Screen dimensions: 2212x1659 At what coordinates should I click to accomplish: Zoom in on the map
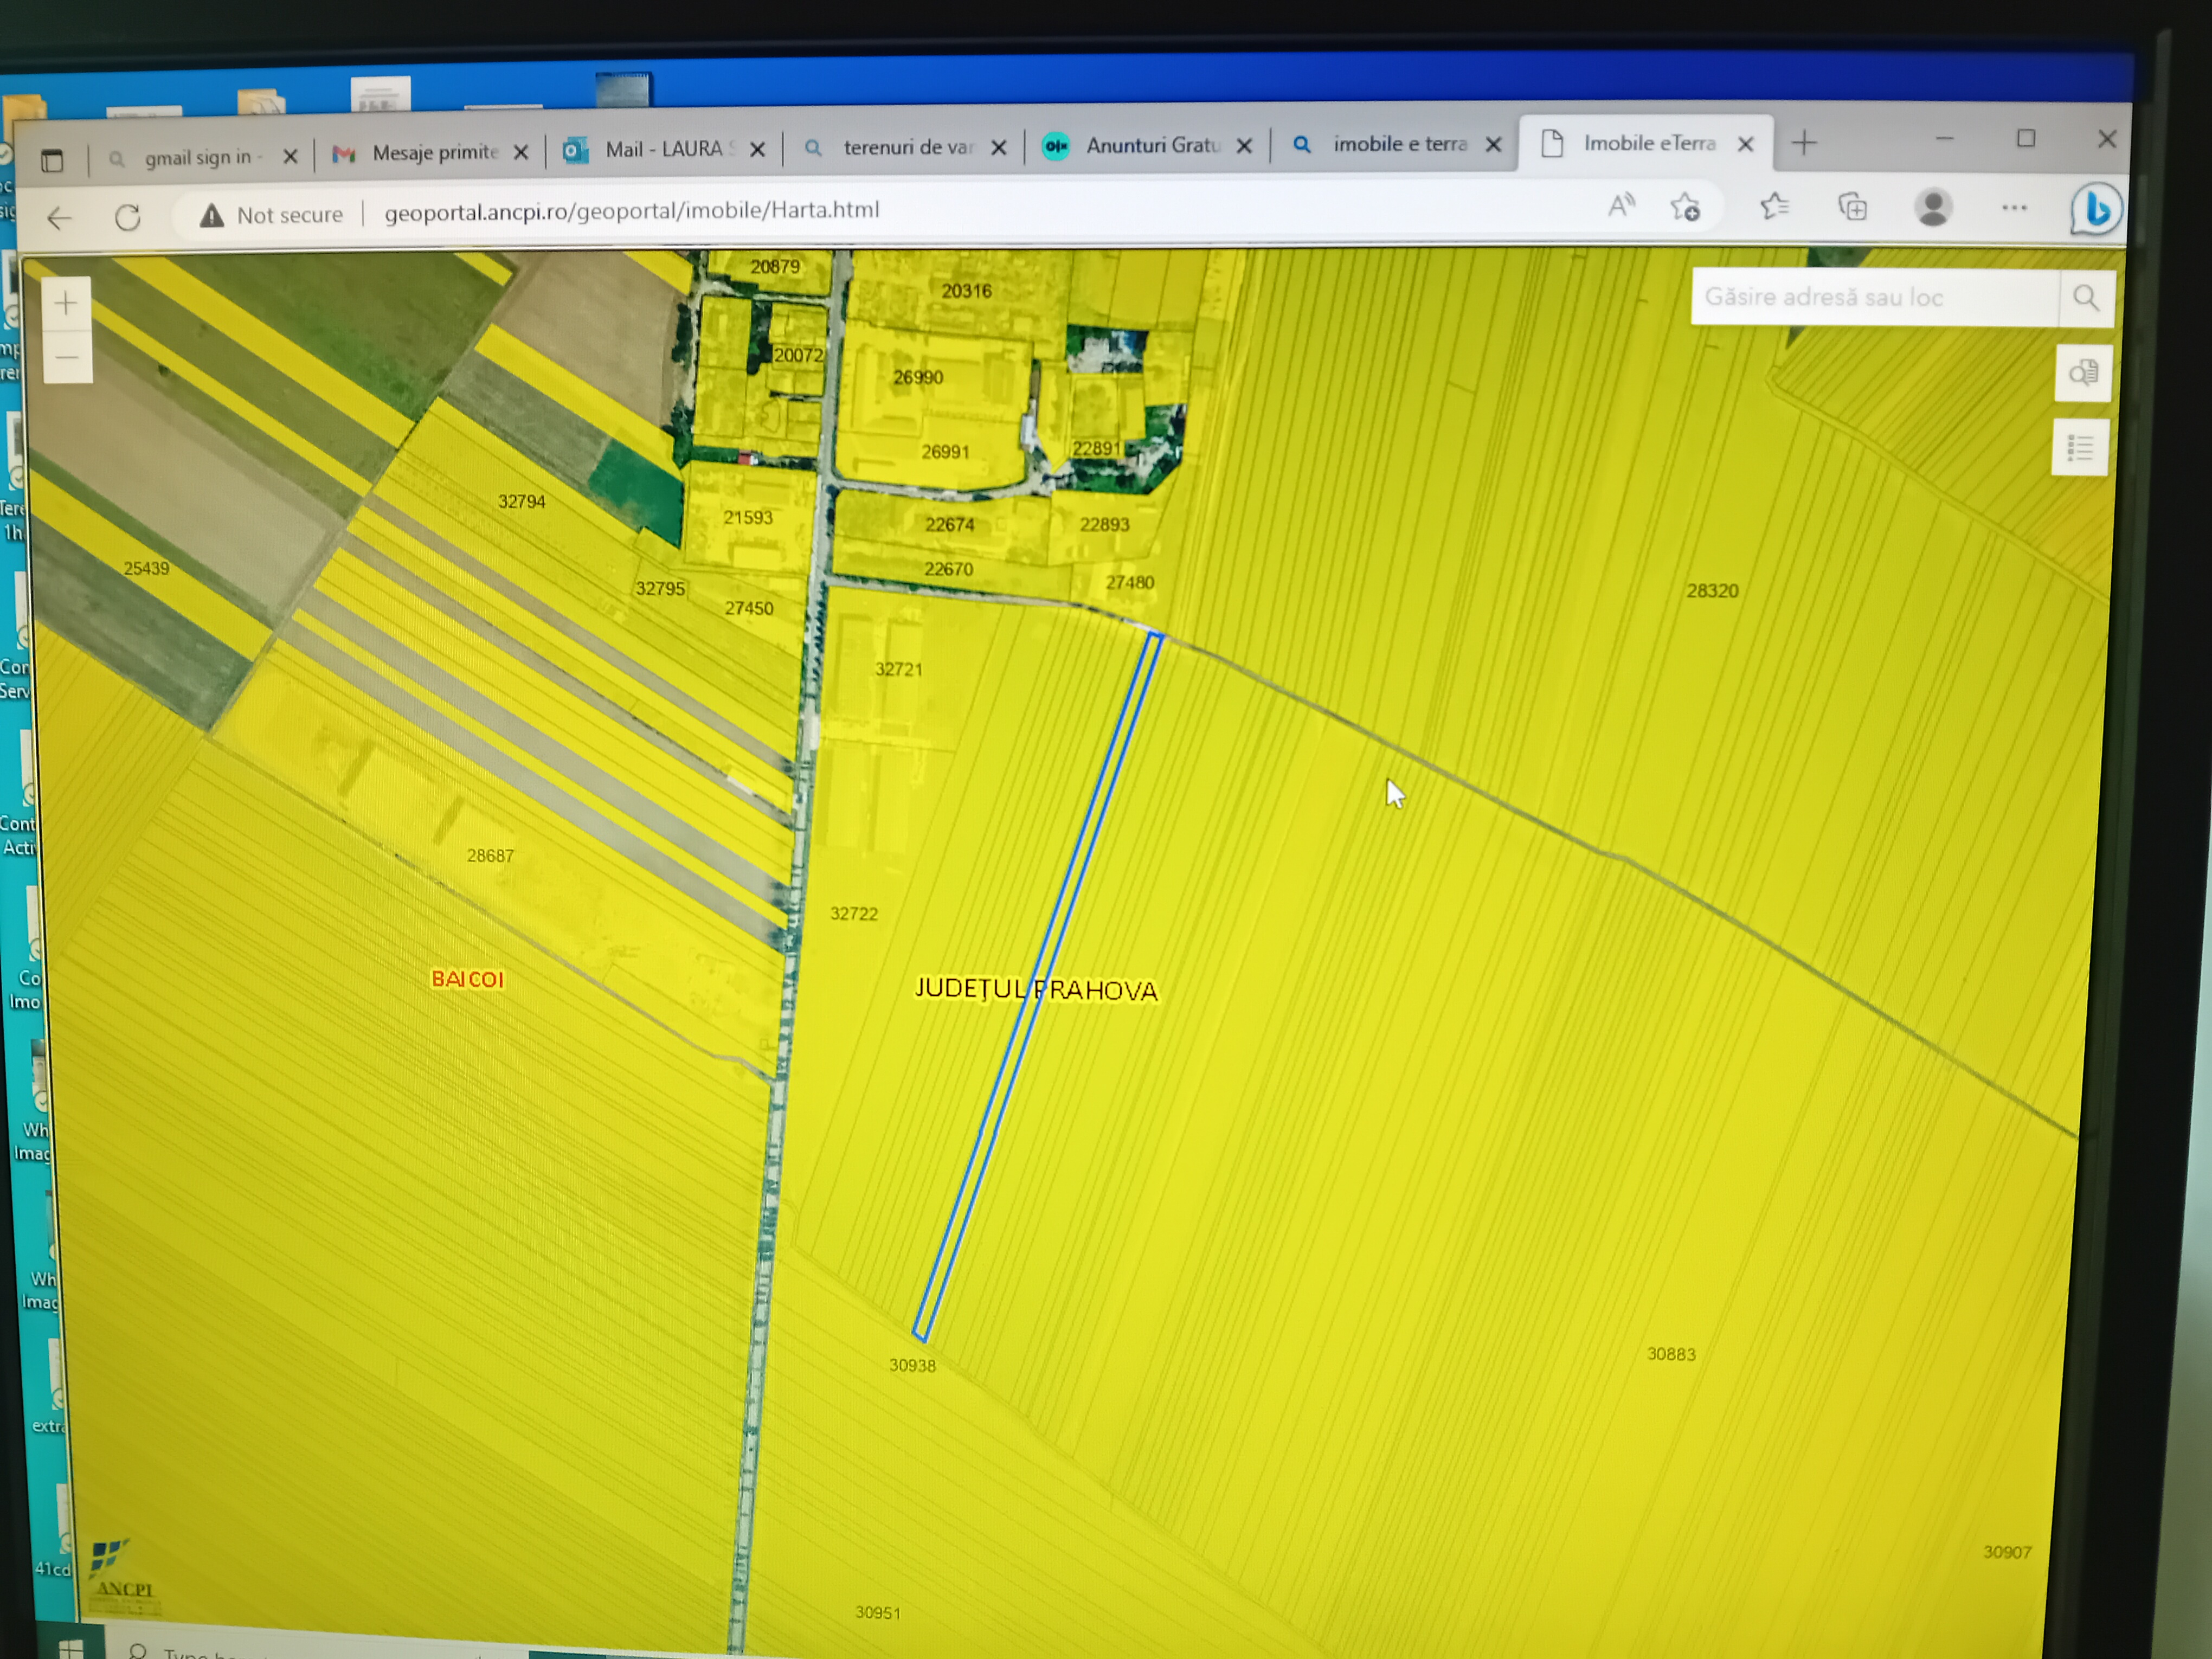[66, 303]
